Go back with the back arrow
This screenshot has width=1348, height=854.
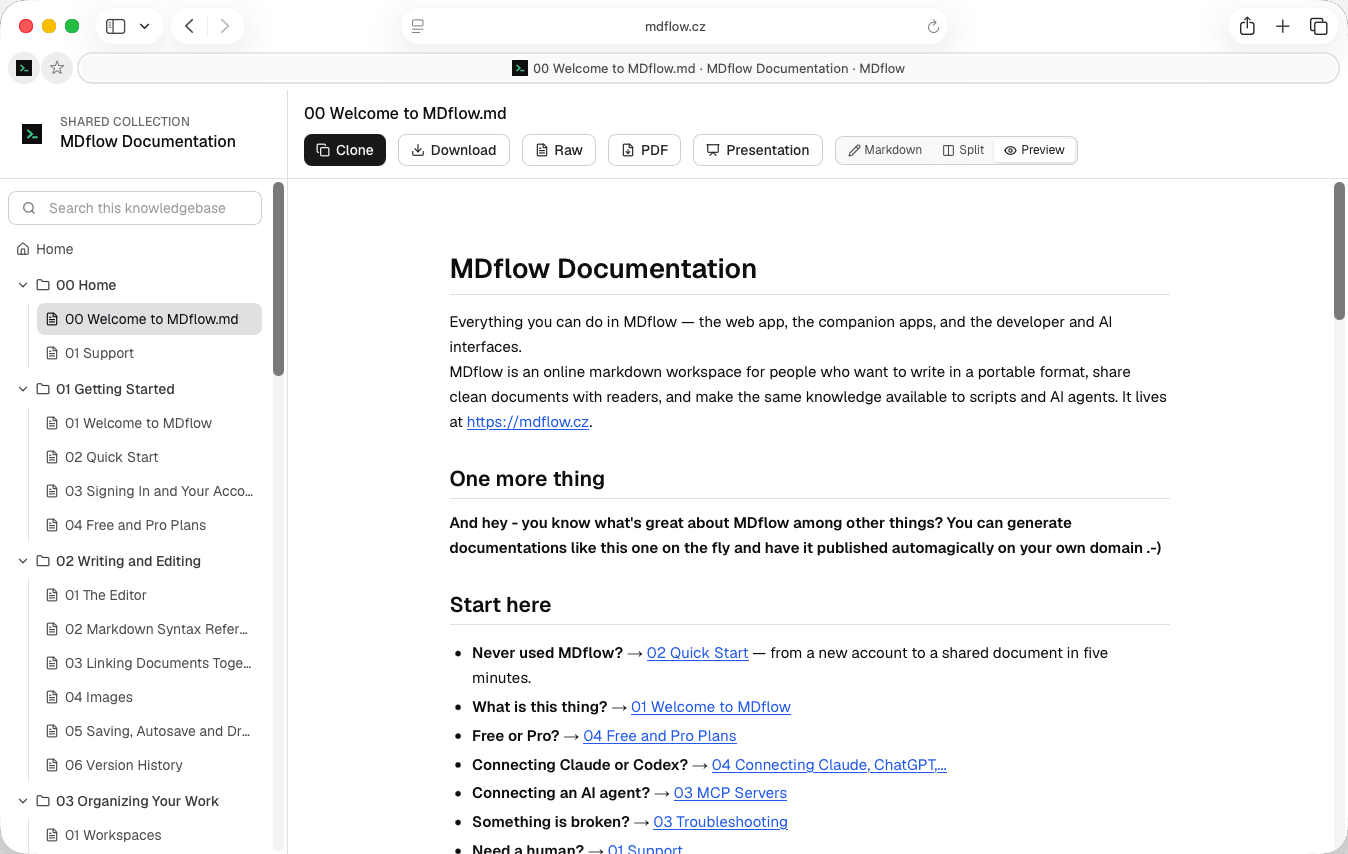tap(190, 27)
